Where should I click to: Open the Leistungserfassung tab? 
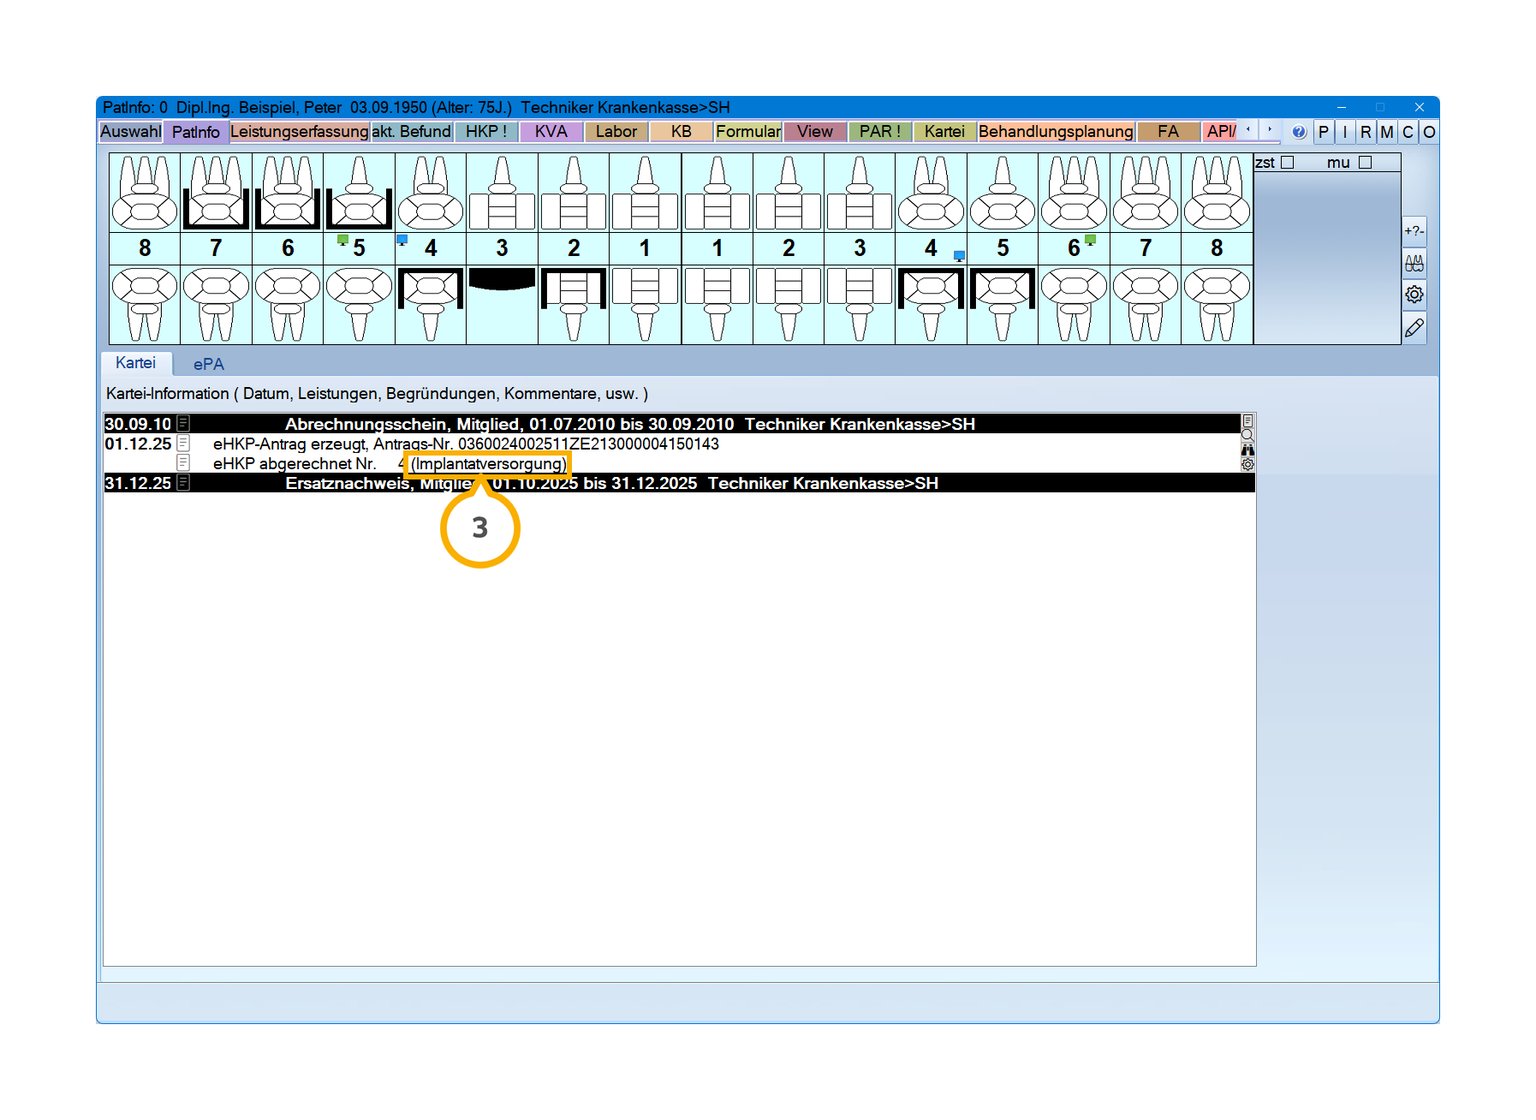[x=299, y=132]
